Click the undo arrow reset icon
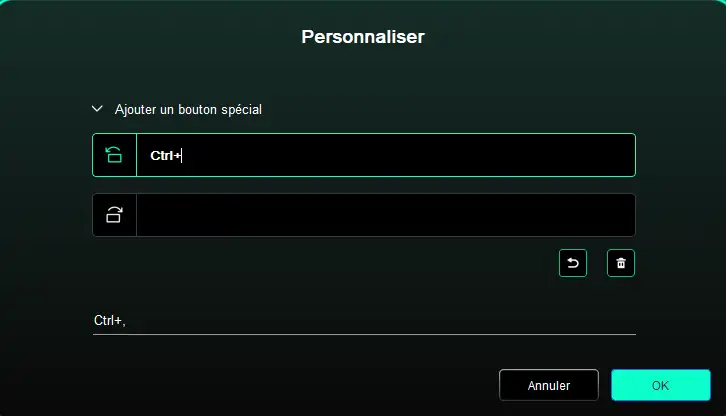 tap(573, 263)
